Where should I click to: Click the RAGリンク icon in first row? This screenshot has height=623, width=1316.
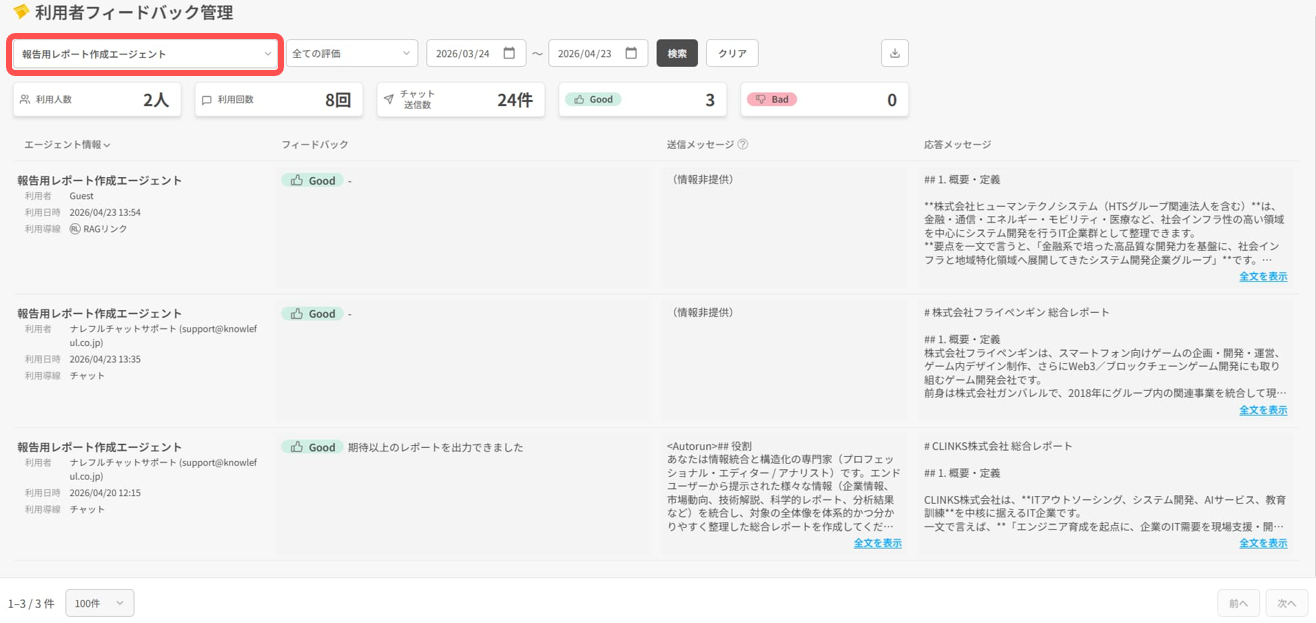pos(75,229)
